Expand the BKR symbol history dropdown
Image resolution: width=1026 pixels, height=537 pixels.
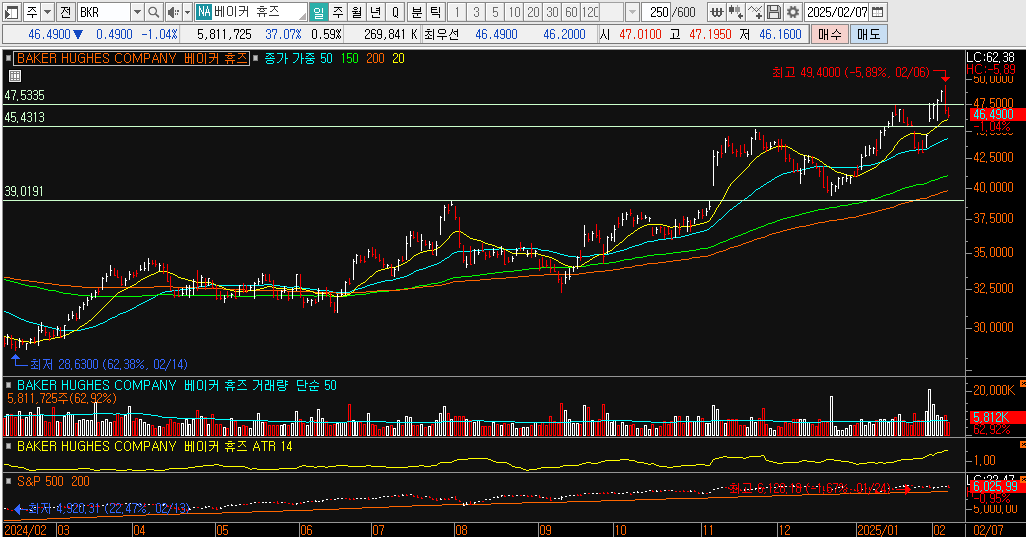click(x=137, y=12)
